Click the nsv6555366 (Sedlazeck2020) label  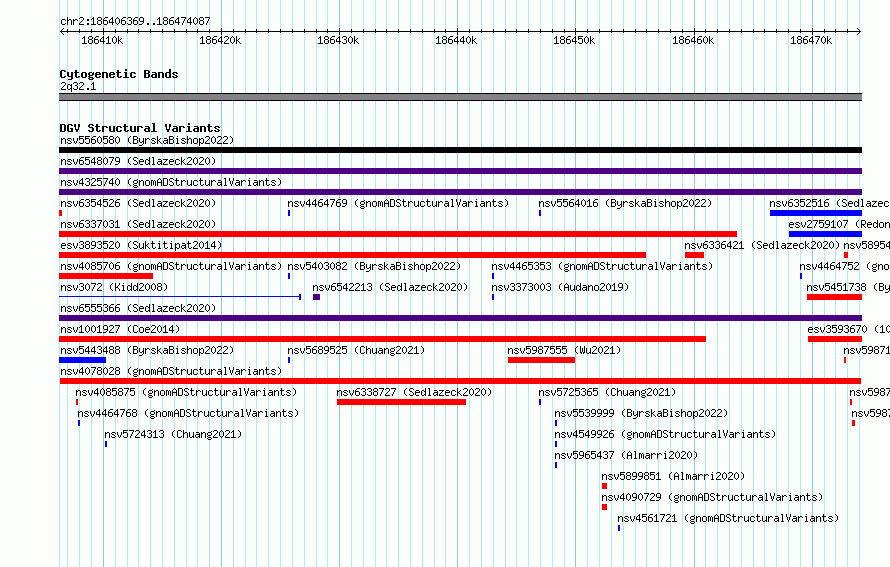[138, 308]
